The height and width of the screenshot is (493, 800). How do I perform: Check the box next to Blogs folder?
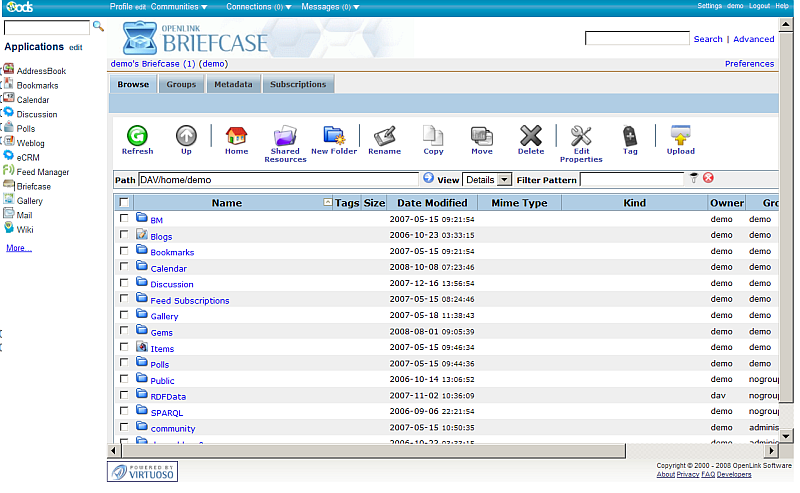tap(124, 235)
